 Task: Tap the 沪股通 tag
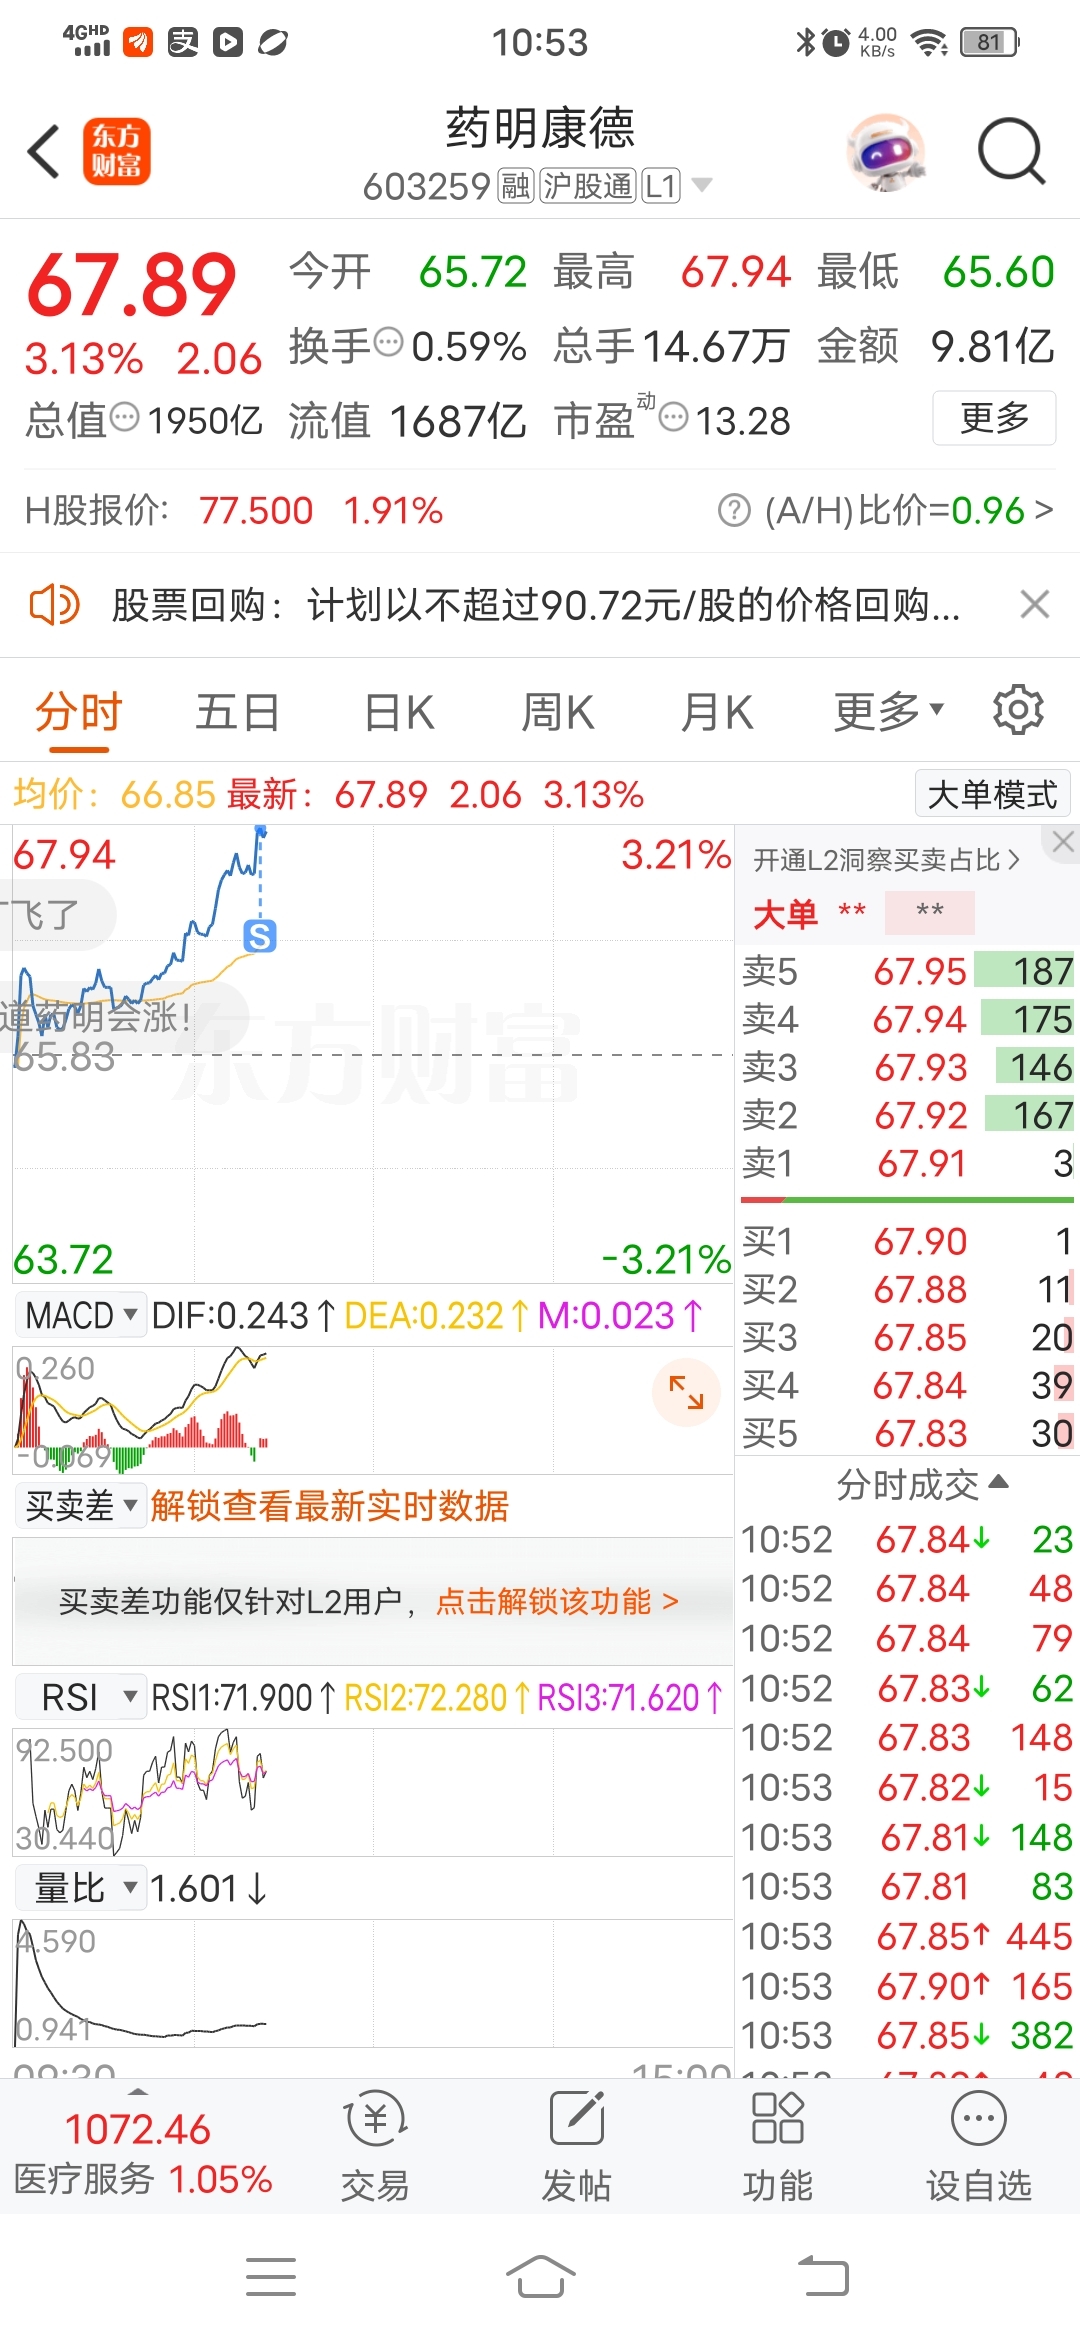point(588,186)
